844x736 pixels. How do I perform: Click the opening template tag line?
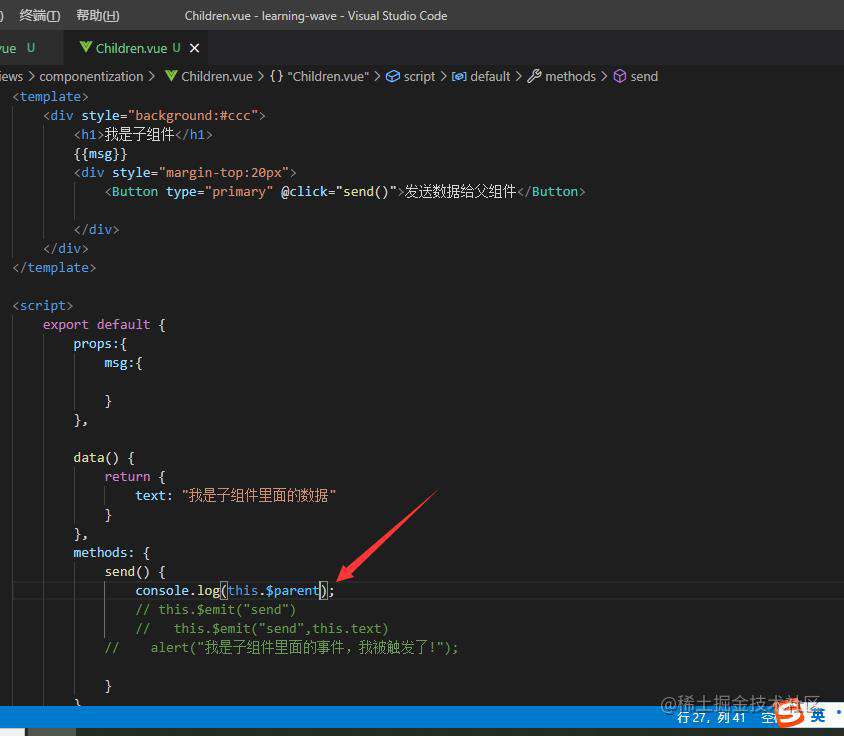[50, 96]
